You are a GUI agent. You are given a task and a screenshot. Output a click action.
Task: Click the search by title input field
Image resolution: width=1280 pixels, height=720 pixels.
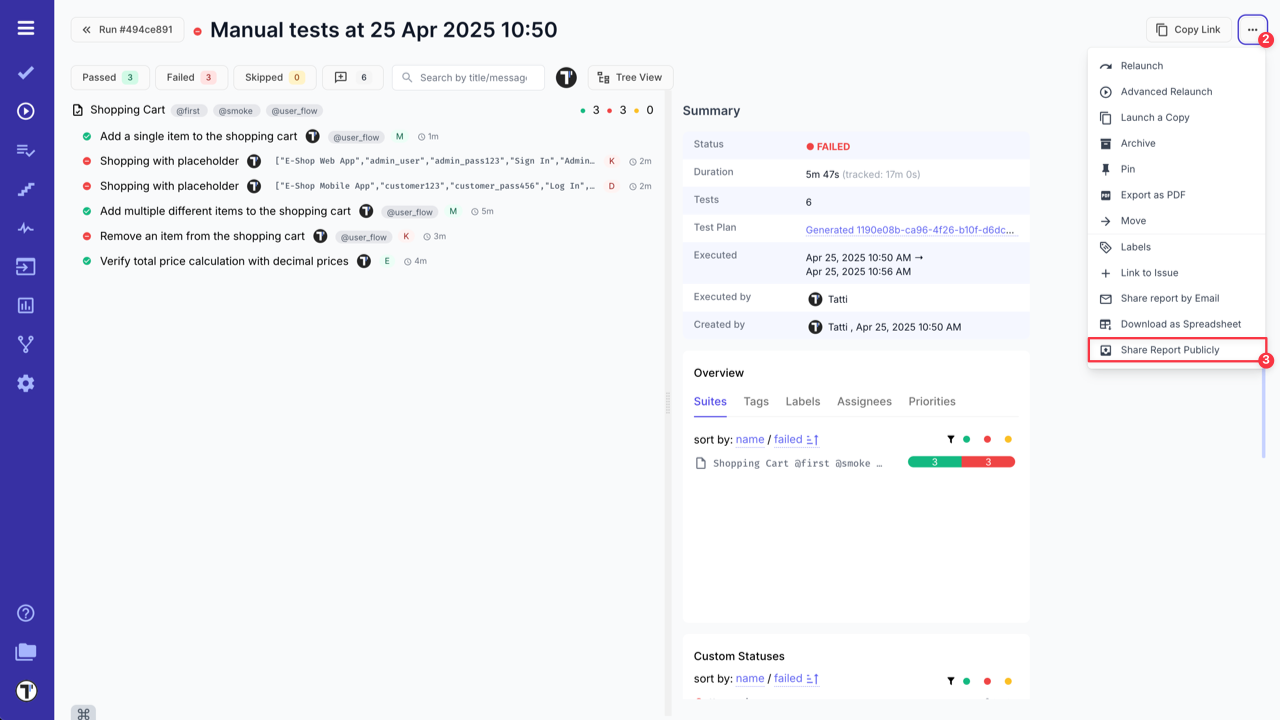pos(468,77)
